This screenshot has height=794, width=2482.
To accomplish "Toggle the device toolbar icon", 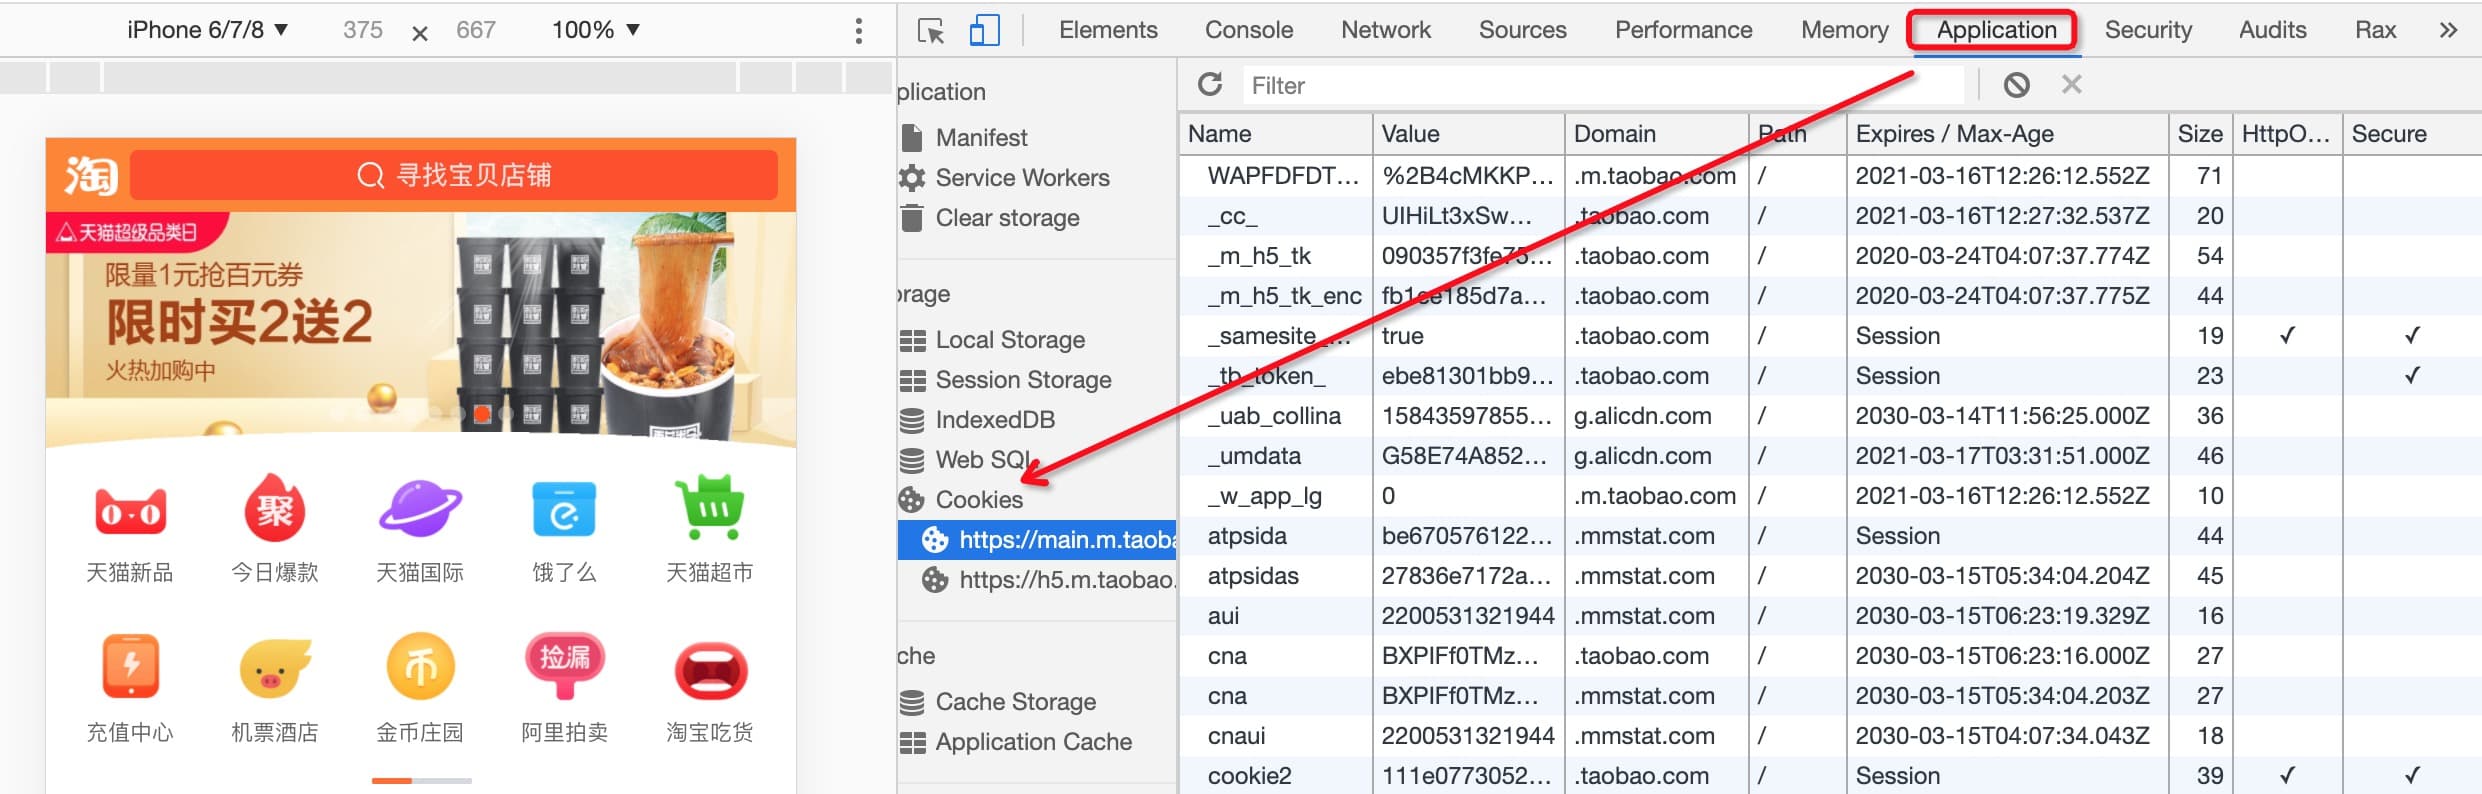I will point(984,31).
